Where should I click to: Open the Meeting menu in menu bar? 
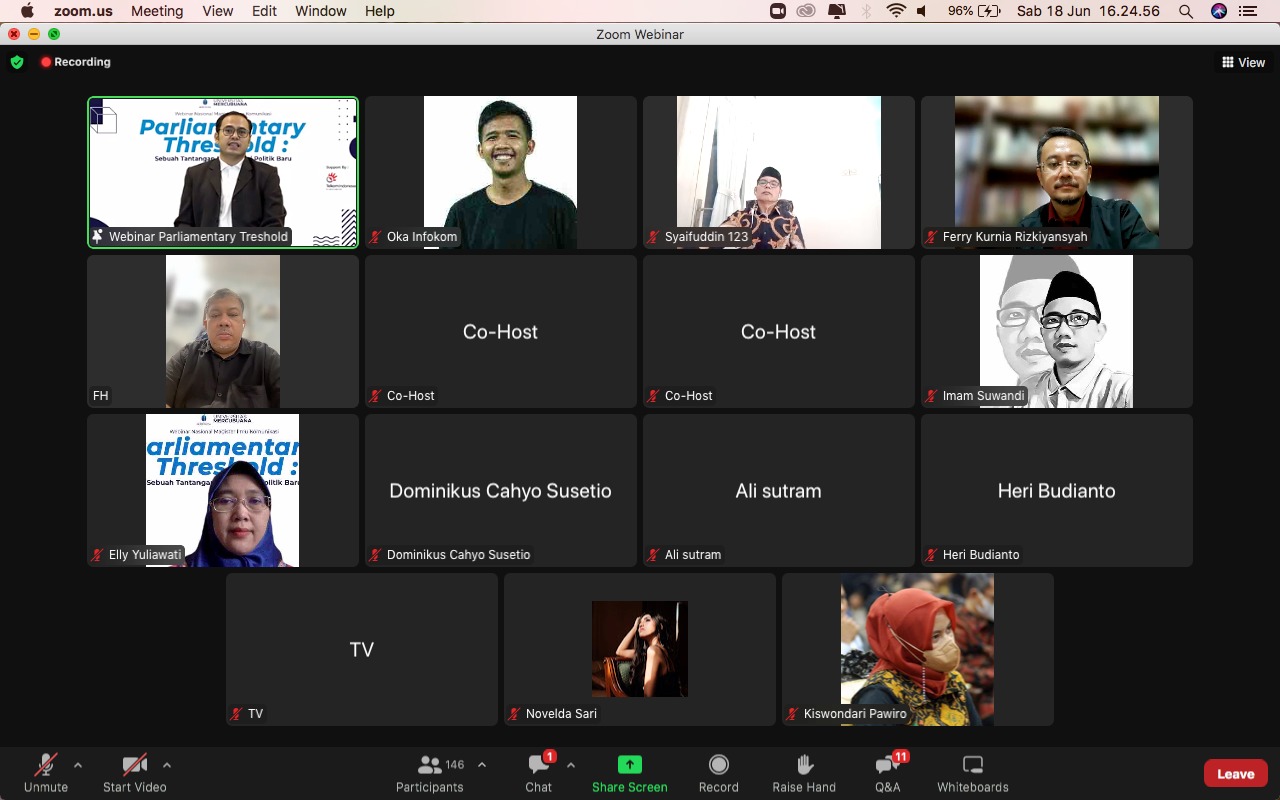(x=158, y=11)
